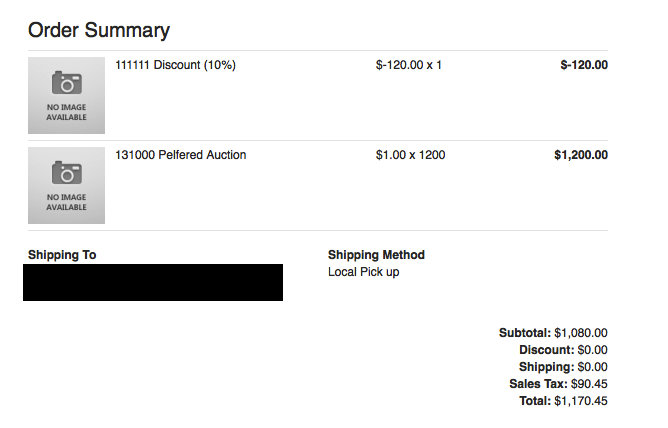Click the Subtotal $1,080.00 line
The width and height of the screenshot is (668, 428).
(x=553, y=333)
